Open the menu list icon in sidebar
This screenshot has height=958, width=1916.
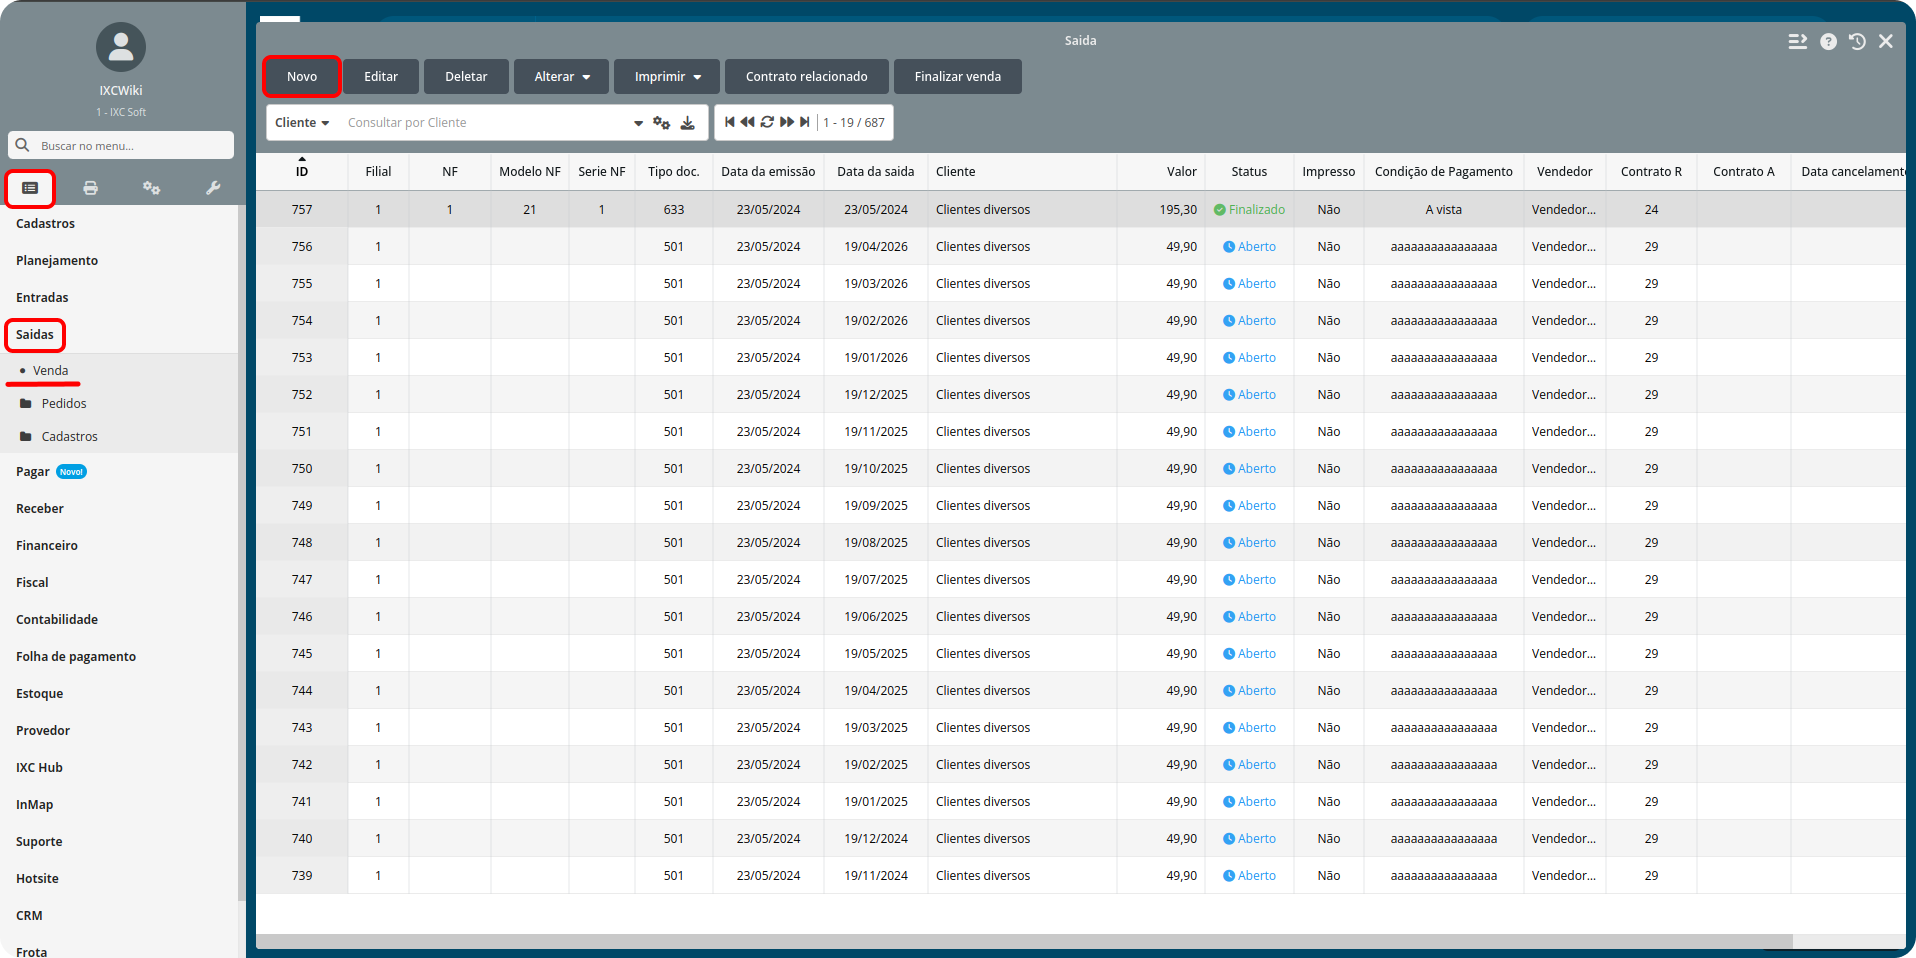(30, 188)
